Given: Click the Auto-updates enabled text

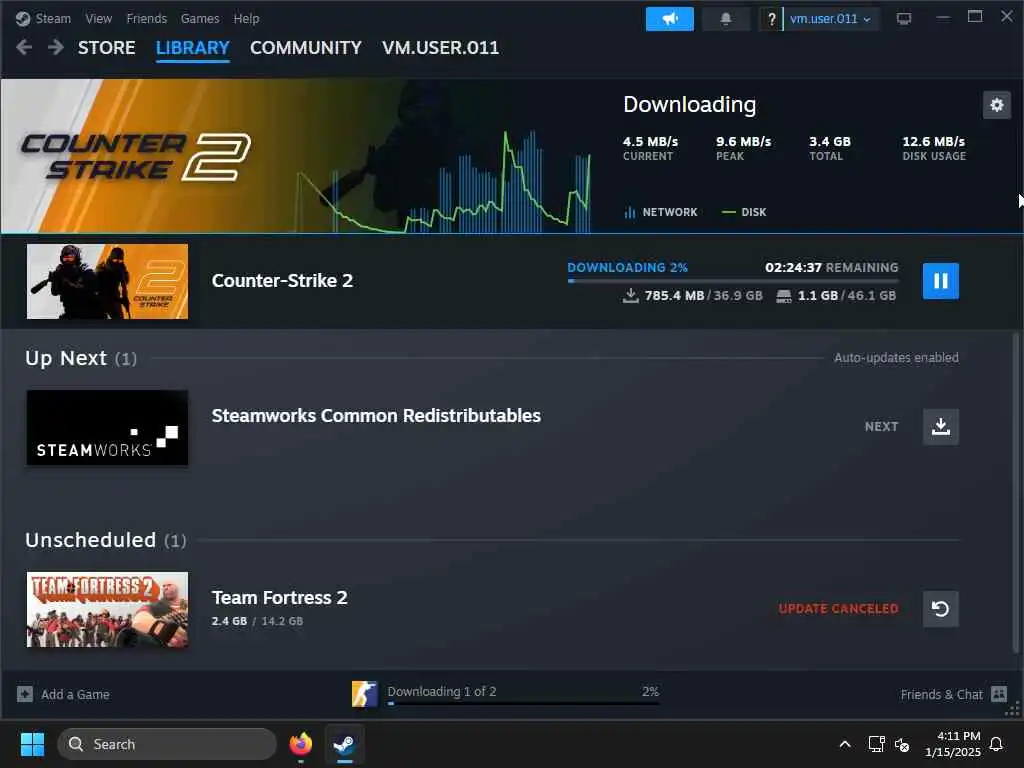Looking at the screenshot, I should click(896, 357).
